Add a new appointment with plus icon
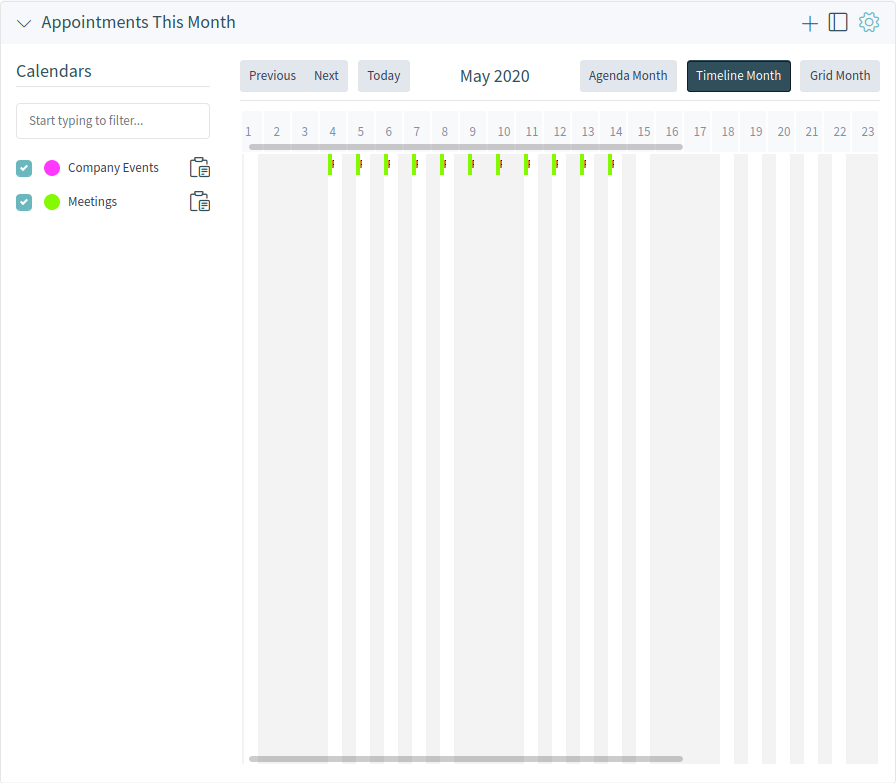 (810, 23)
